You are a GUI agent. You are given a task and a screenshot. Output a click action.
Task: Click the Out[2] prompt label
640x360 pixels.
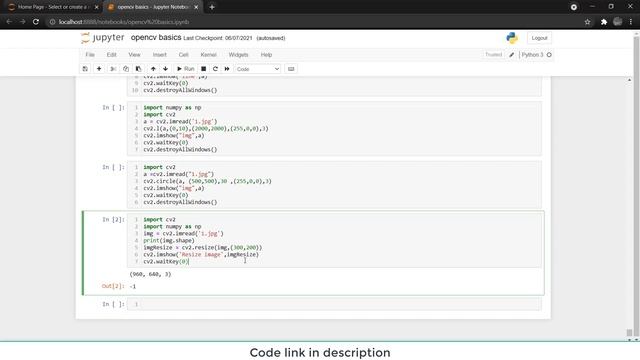pos(113,286)
